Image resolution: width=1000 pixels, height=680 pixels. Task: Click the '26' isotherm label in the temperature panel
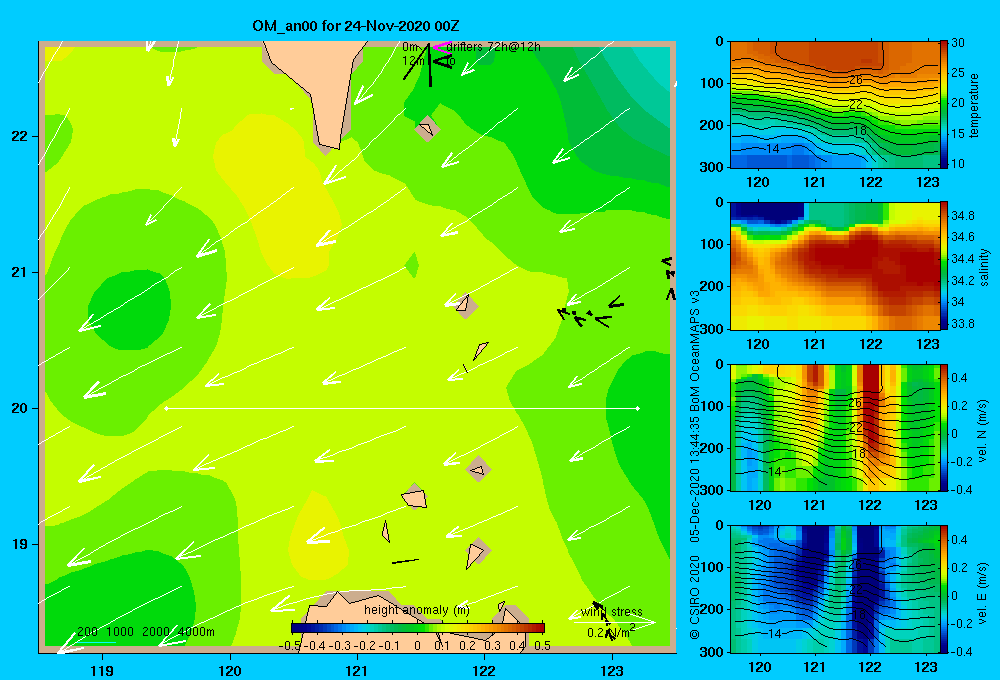(x=855, y=80)
